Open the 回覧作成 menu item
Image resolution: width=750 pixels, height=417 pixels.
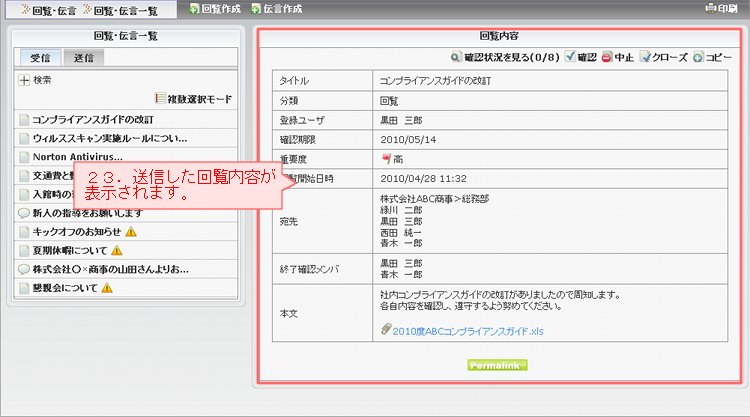(x=221, y=9)
